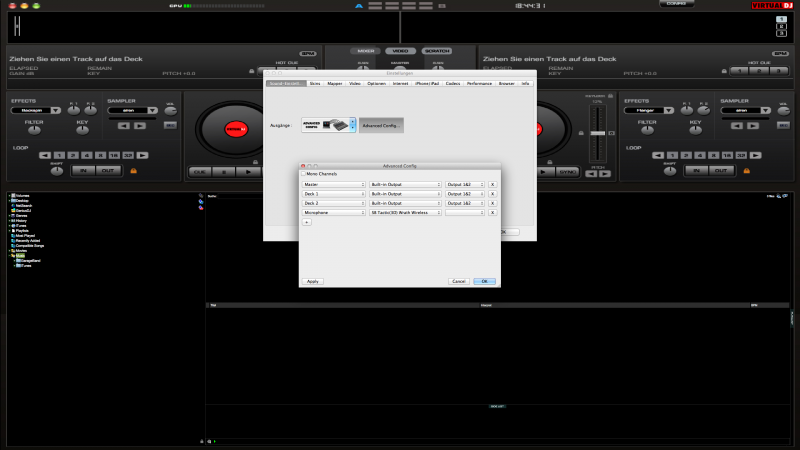Click the left deck CUE button
This screenshot has height=450, width=800.
point(199,172)
